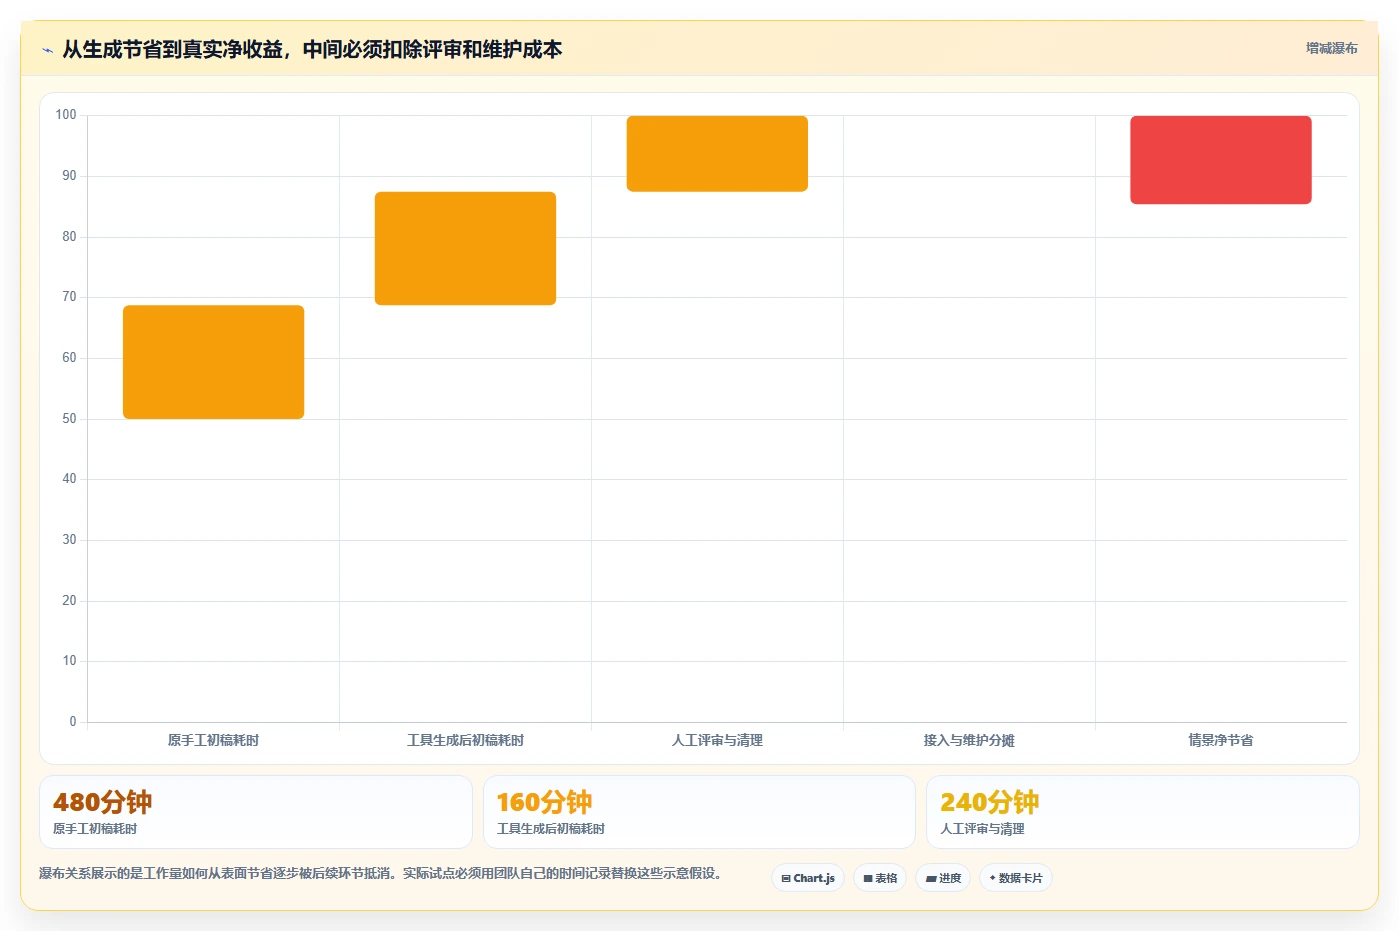Click the orange bar for 原手工初稿耗时
The image size is (1399, 931).
click(213, 362)
